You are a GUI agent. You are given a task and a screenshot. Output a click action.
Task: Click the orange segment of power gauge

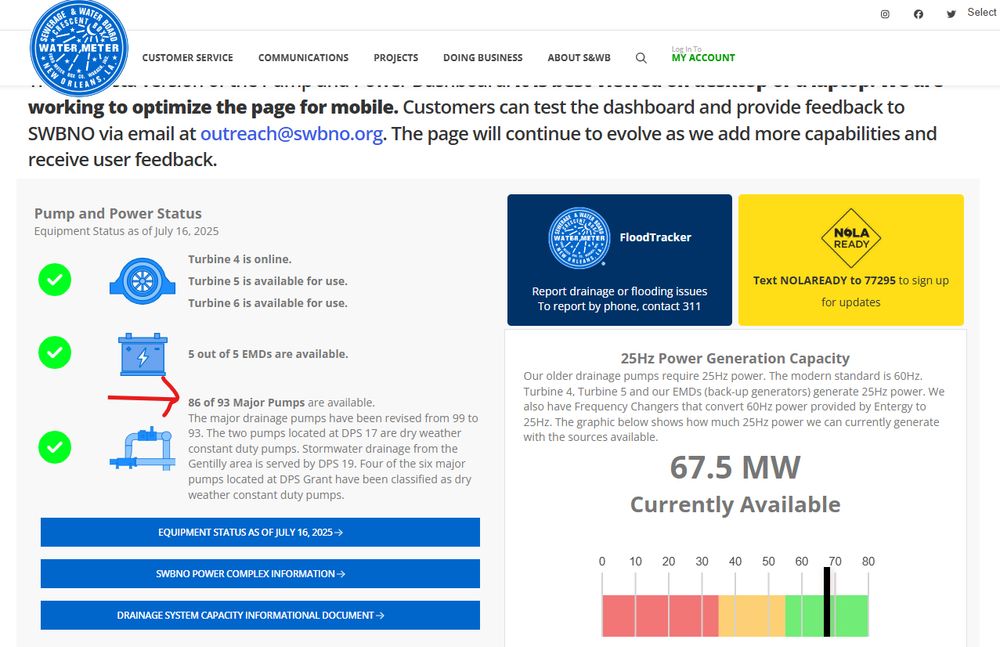coord(752,616)
